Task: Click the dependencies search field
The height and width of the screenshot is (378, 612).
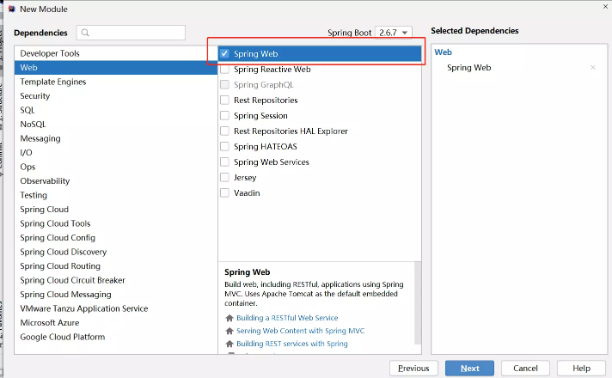Action: [x=131, y=32]
